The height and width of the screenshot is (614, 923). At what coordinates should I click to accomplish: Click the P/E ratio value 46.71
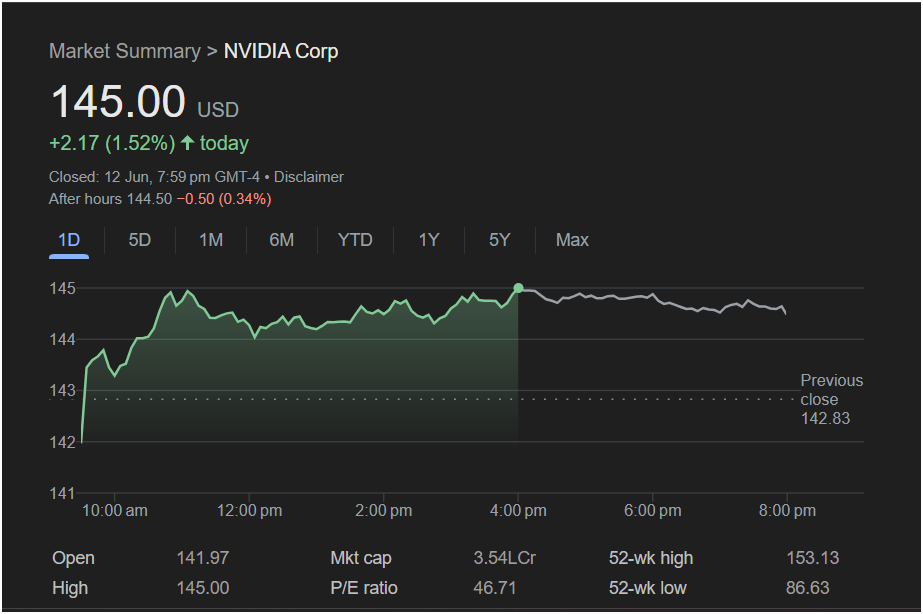coord(494,588)
